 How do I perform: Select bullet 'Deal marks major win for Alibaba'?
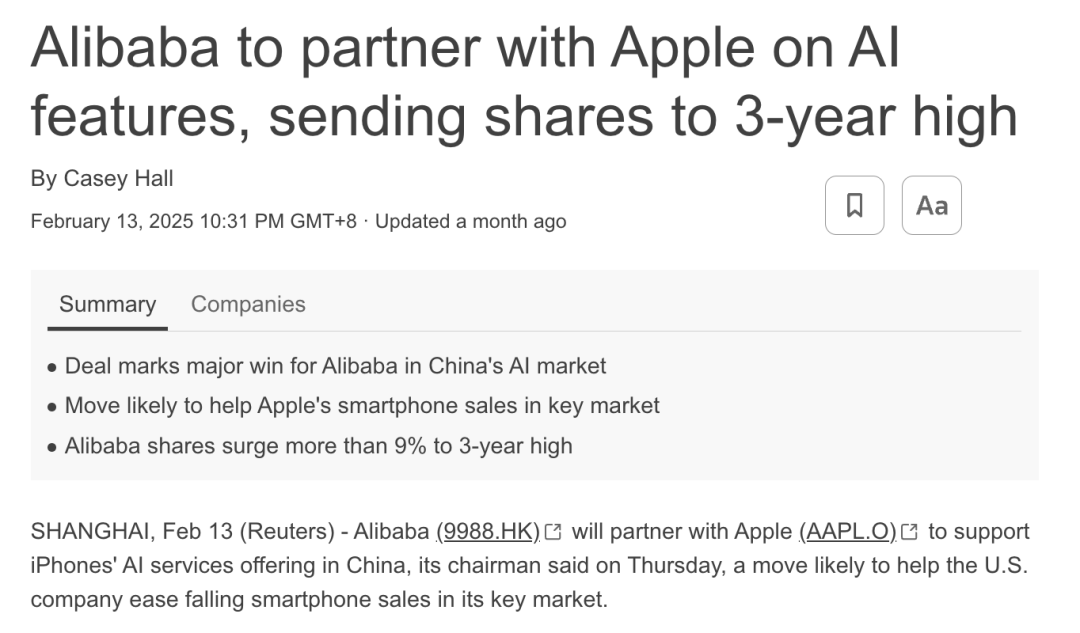click(335, 366)
